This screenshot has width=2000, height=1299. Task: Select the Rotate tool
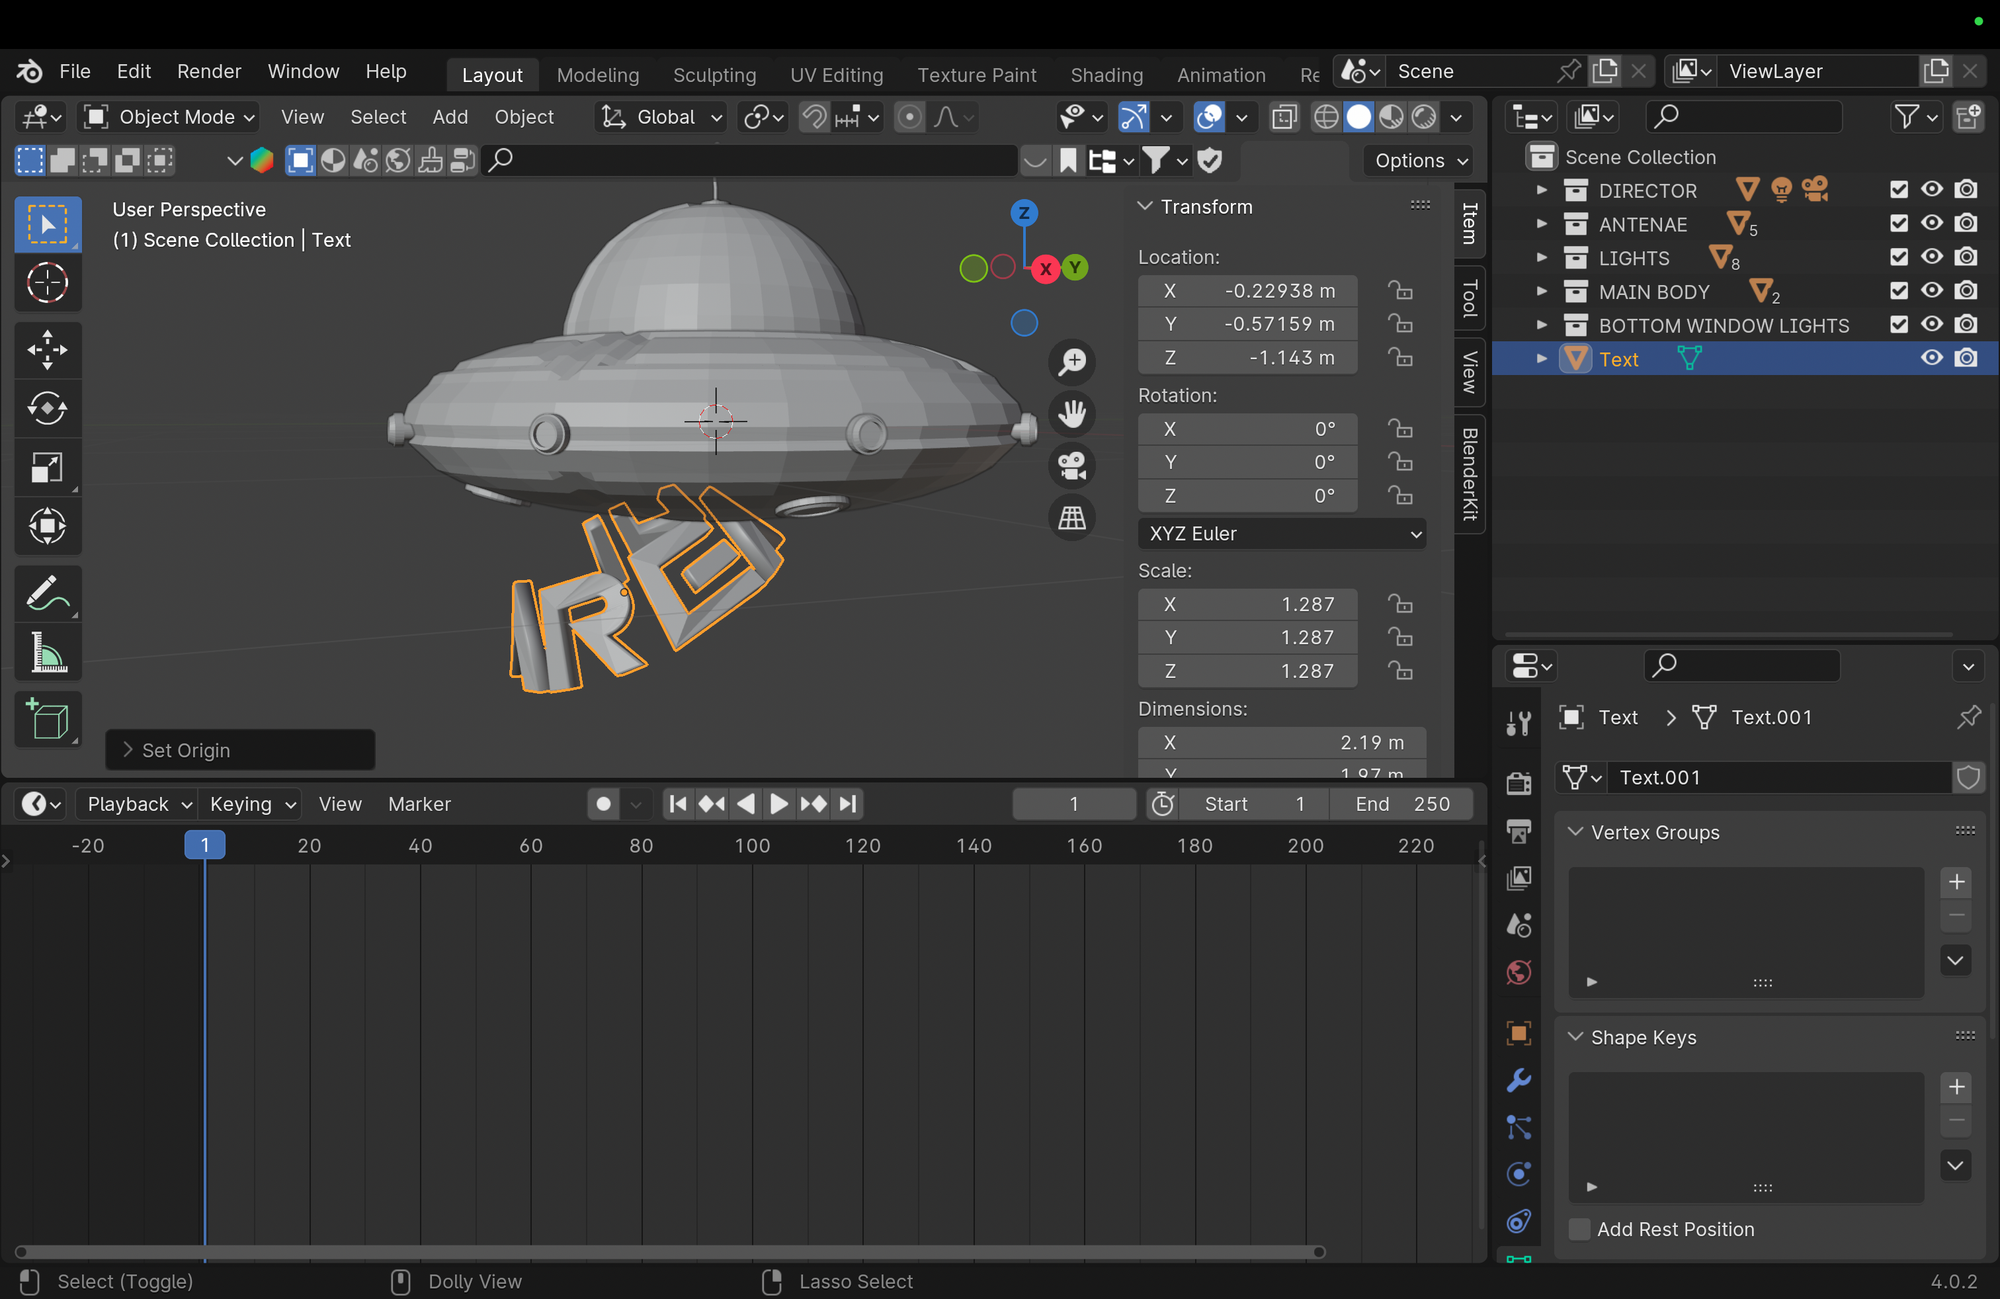[48, 408]
